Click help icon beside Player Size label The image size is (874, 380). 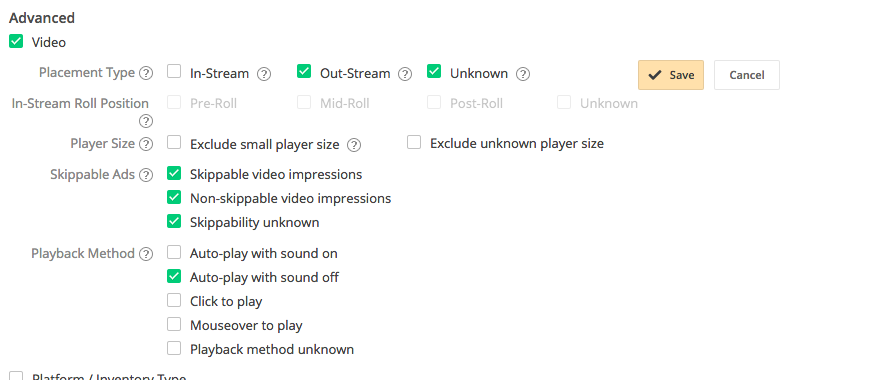pyautogui.click(x=145, y=144)
